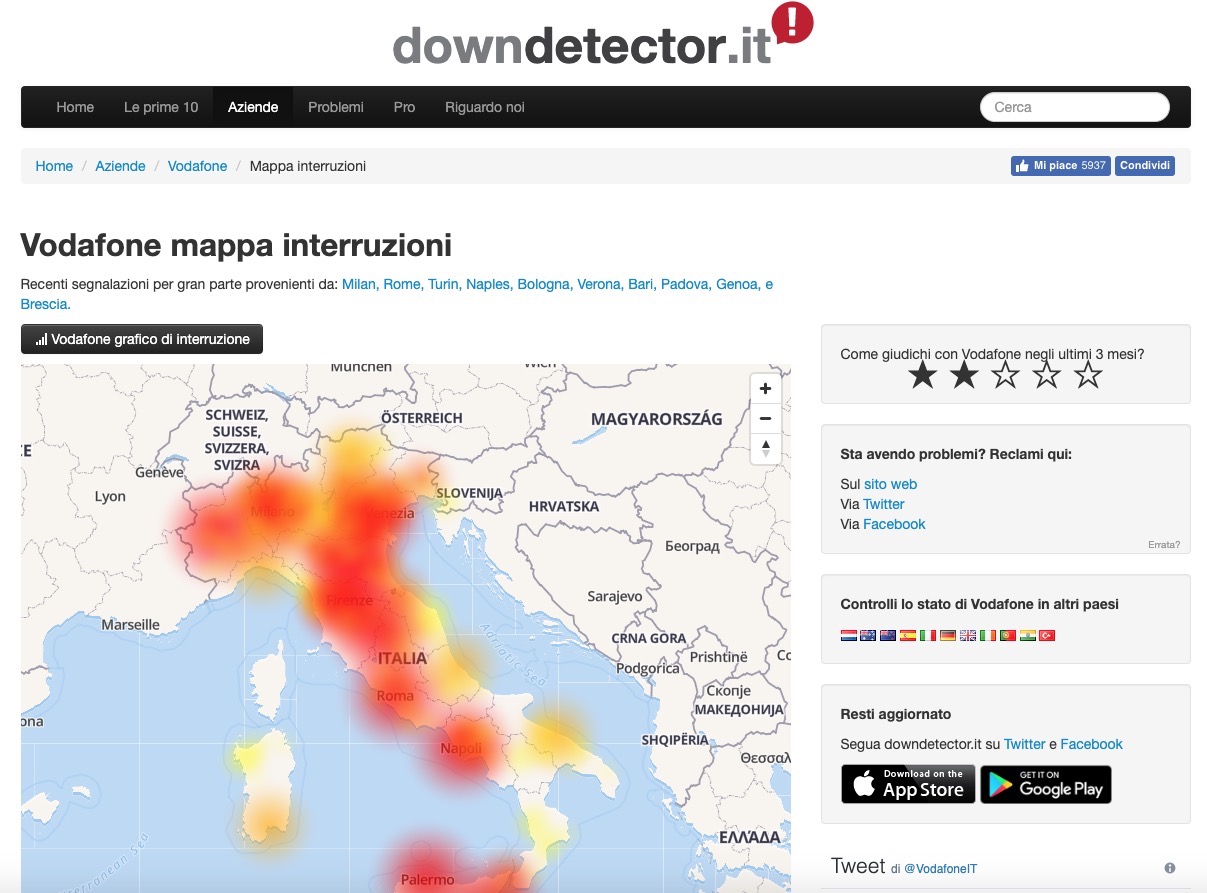Open the Google Play badge
1207x893 pixels.
[1045, 785]
